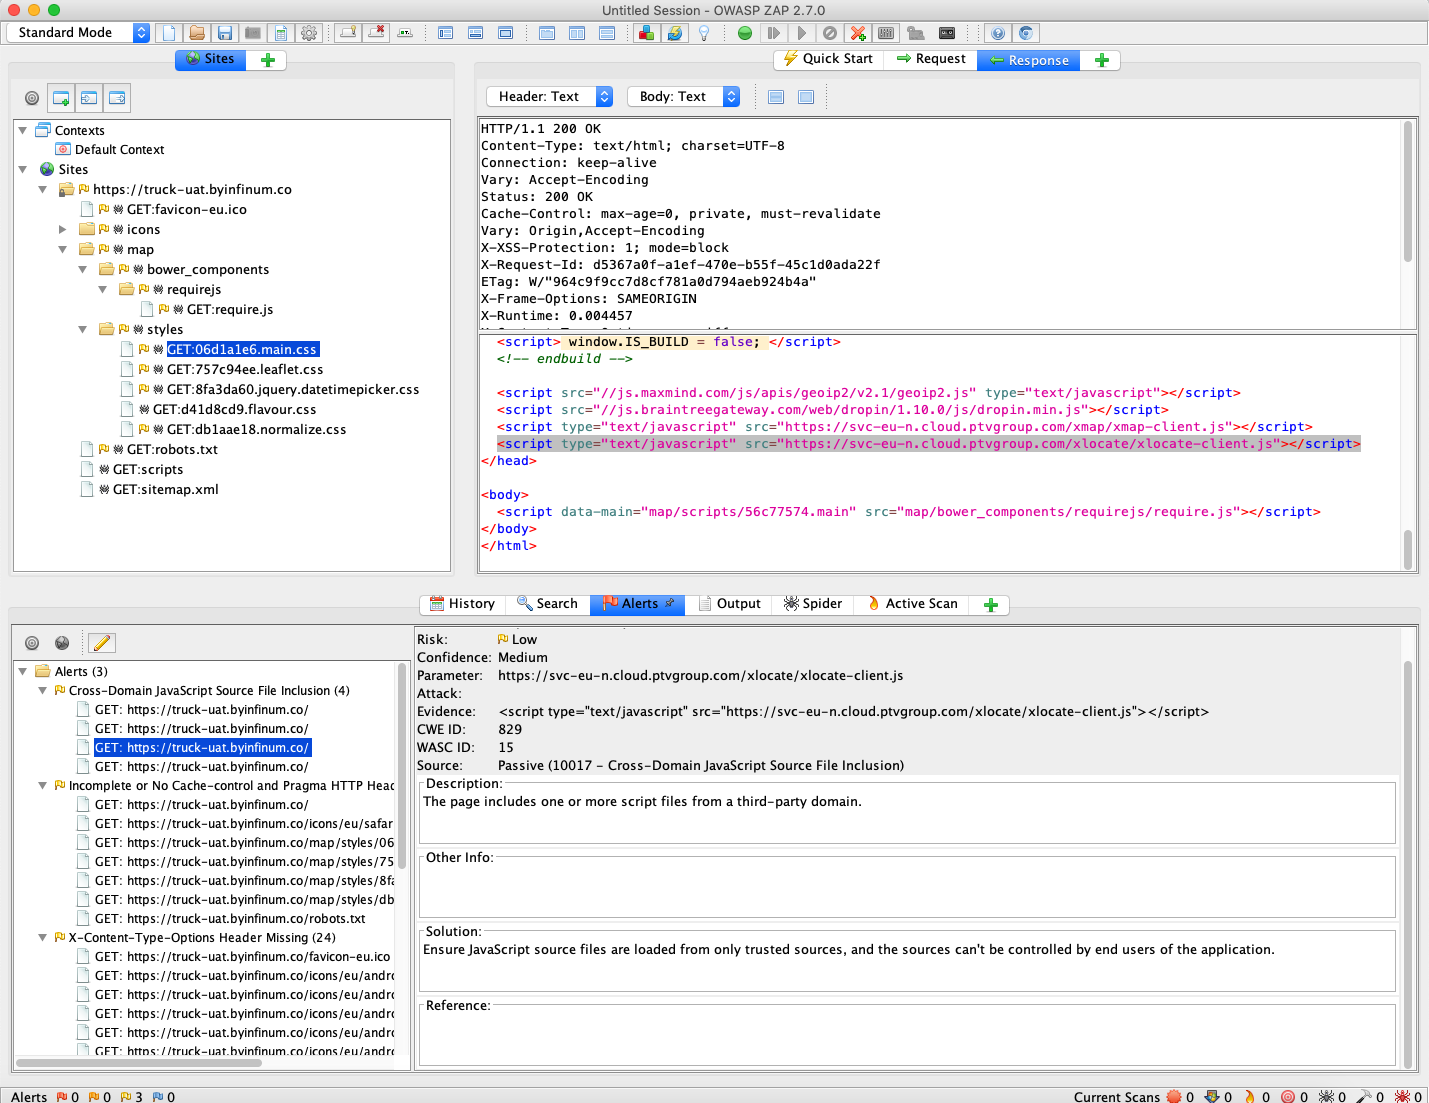Click the lightbulb icon in main toolbar
This screenshot has width=1429, height=1103.
704,33
